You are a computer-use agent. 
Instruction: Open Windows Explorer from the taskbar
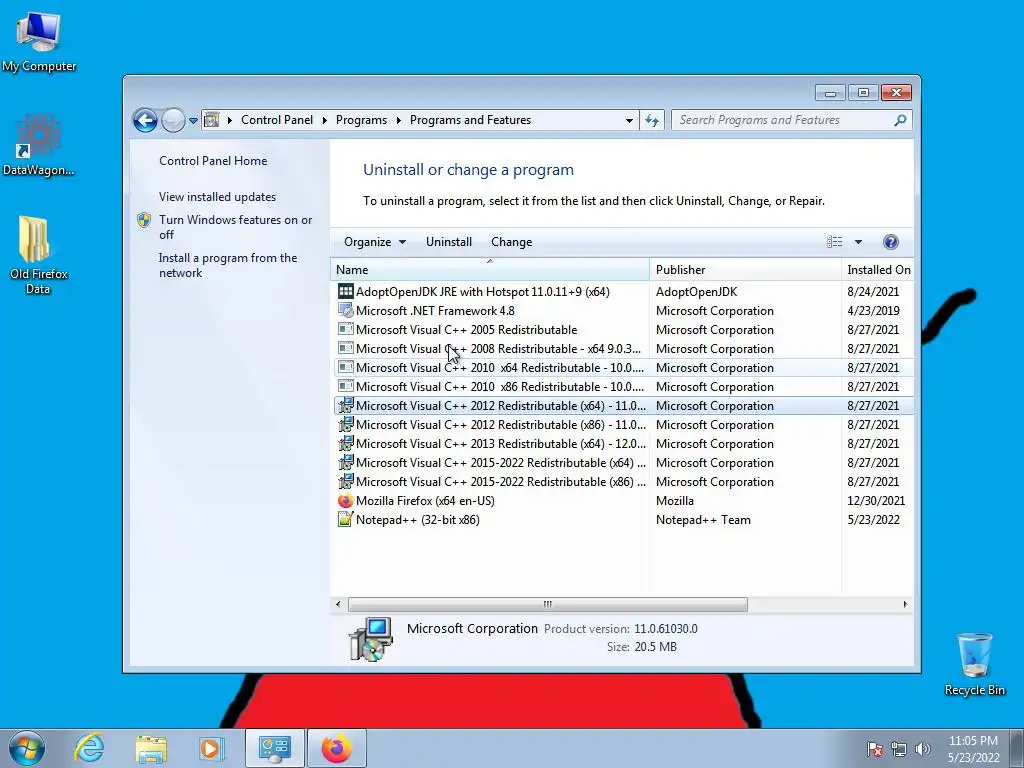[151, 748]
